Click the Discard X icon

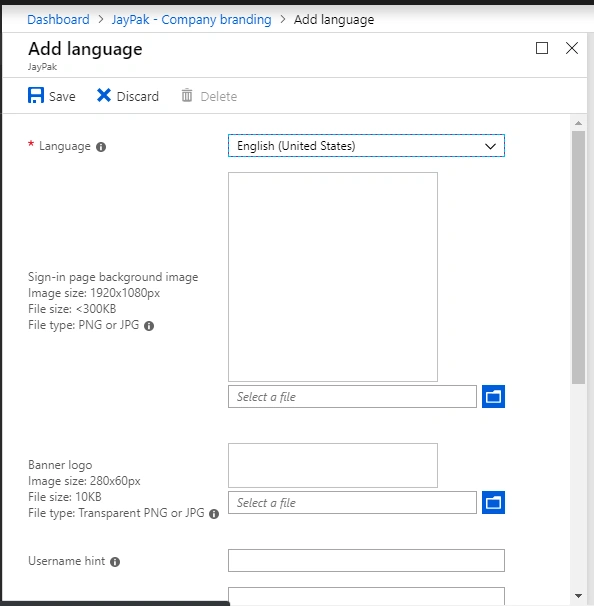(104, 95)
